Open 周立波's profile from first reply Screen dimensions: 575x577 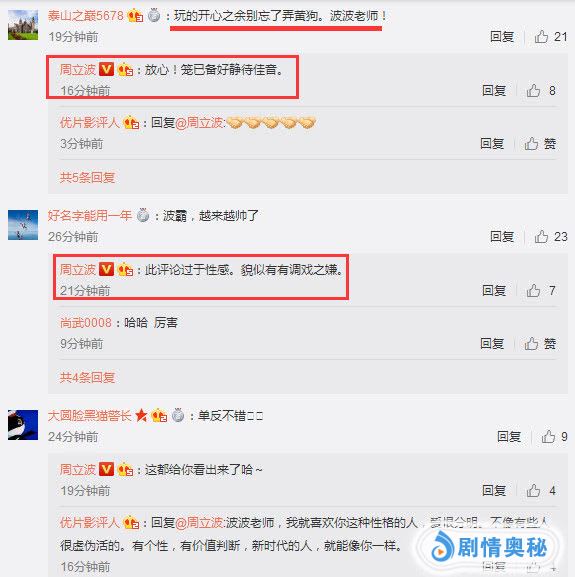click(78, 69)
